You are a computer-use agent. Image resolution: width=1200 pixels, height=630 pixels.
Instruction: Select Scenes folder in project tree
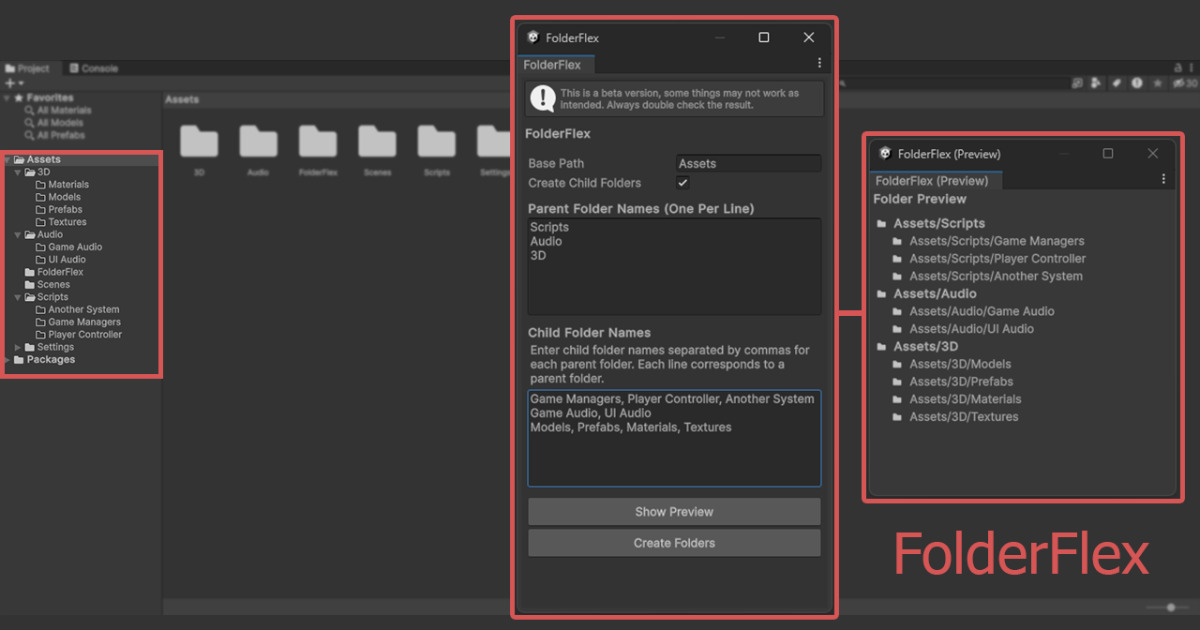click(x=47, y=285)
